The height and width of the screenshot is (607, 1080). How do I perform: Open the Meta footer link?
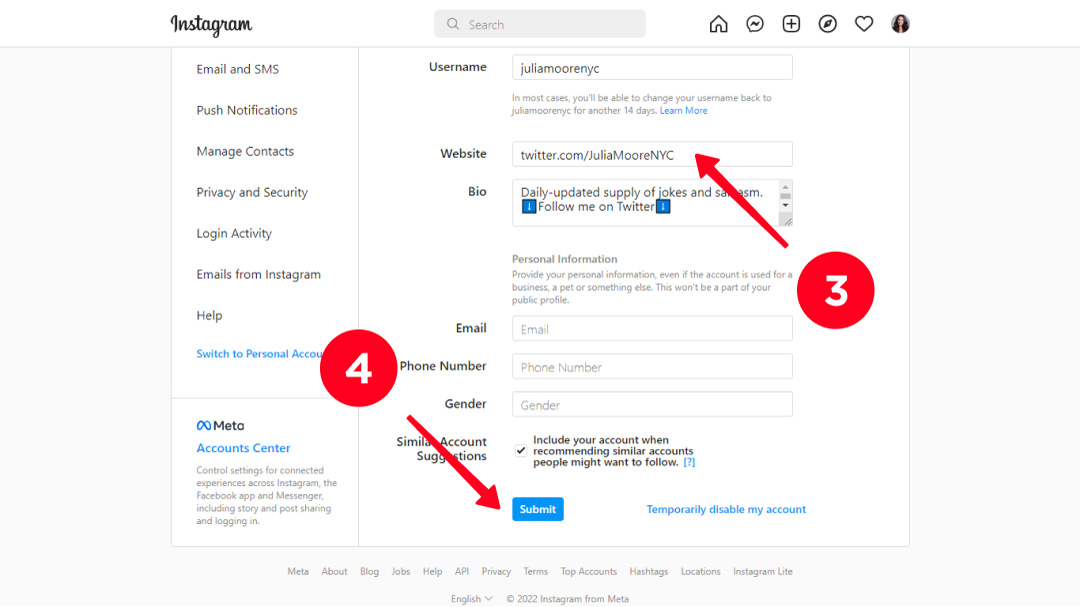point(298,571)
